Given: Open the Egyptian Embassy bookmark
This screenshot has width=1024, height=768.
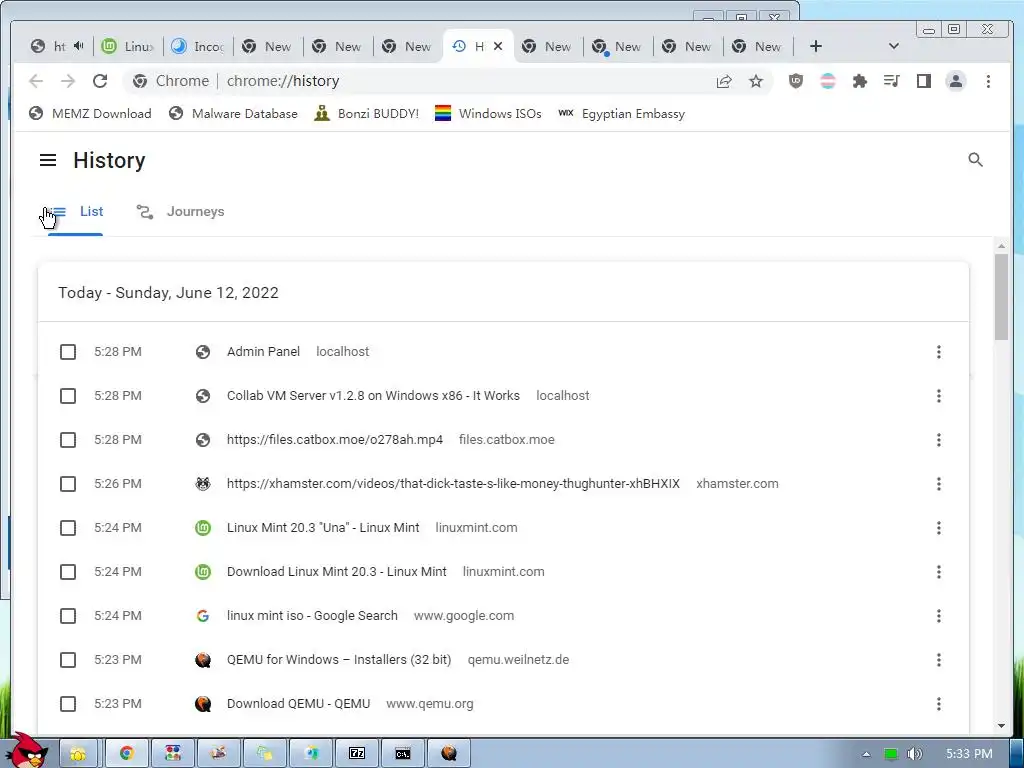Looking at the screenshot, I should tap(622, 114).
